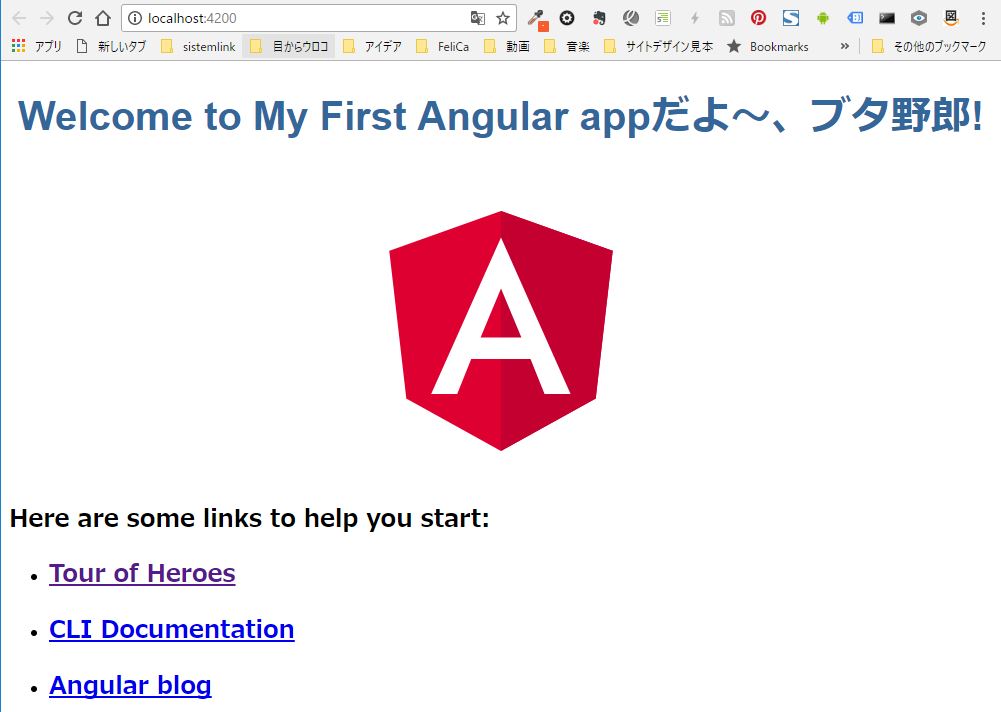Image resolution: width=1001 pixels, height=712 pixels.
Task: Open the sistemlink bookmark folder
Action: point(198,46)
